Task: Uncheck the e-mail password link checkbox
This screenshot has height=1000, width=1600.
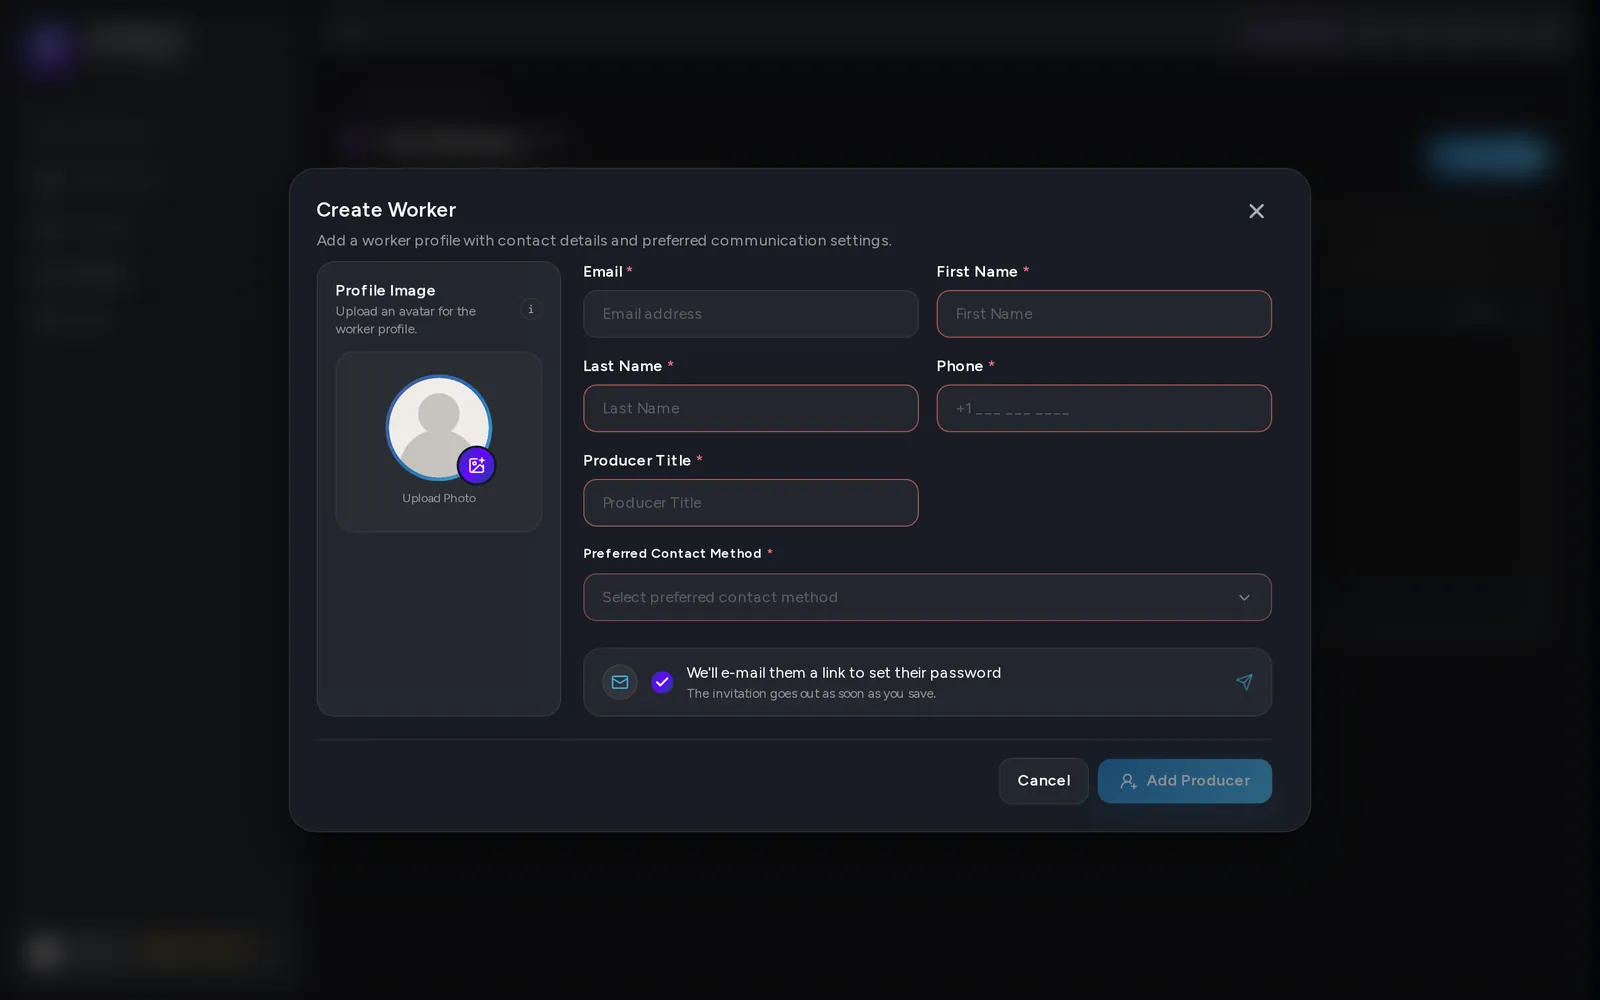Action: [662, 682]
